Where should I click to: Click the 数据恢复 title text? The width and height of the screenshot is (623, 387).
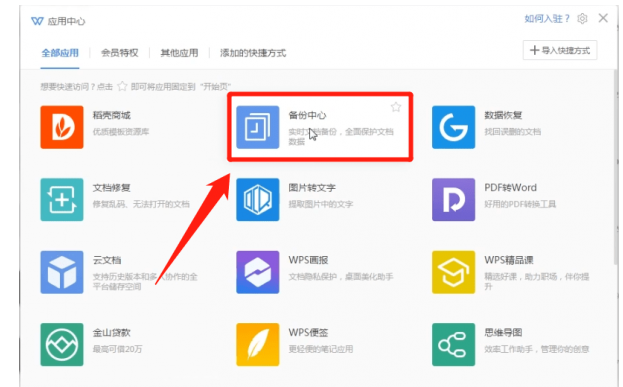click(x=503, y=115)
